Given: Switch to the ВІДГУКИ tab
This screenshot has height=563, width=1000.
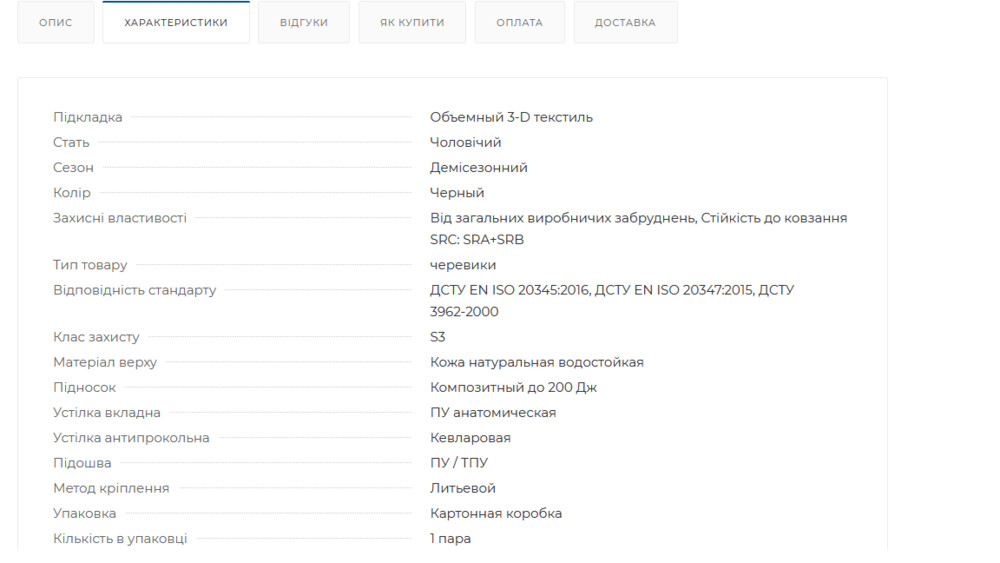Looking at the screenshot, I should tap(304, 22).
